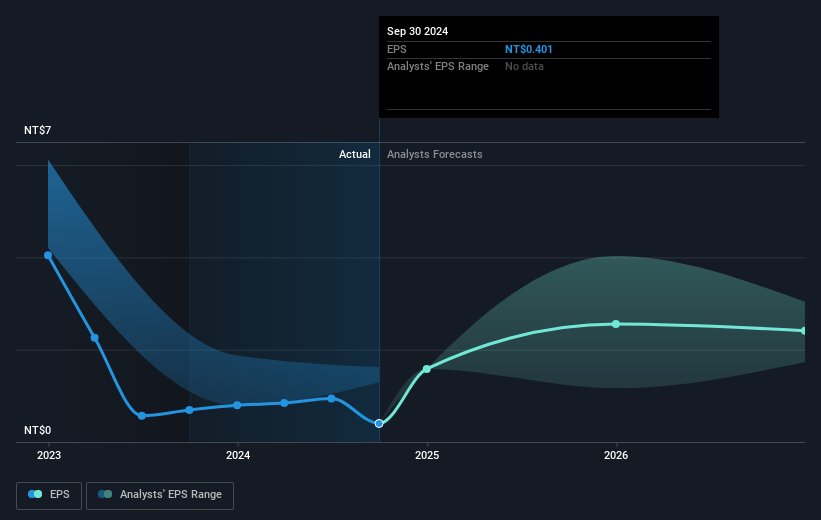Toggle the Analysts' EPS Range legend button
Screen dimensions: 821x520
[160, 495]
